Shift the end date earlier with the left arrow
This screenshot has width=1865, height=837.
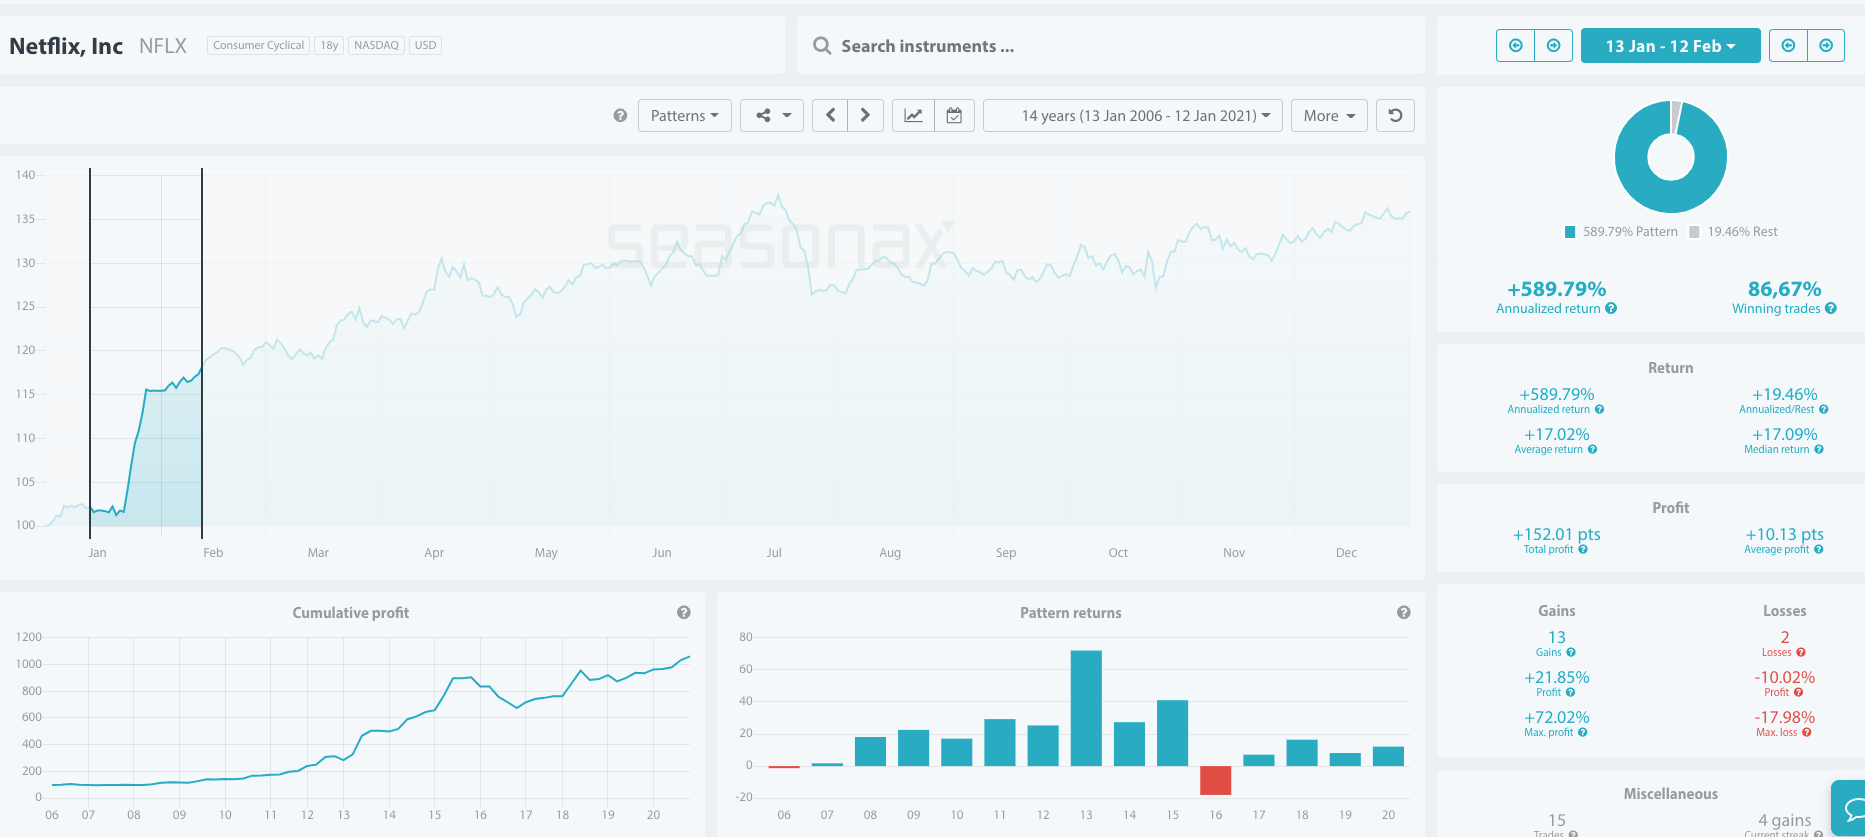coord(1788,46)
